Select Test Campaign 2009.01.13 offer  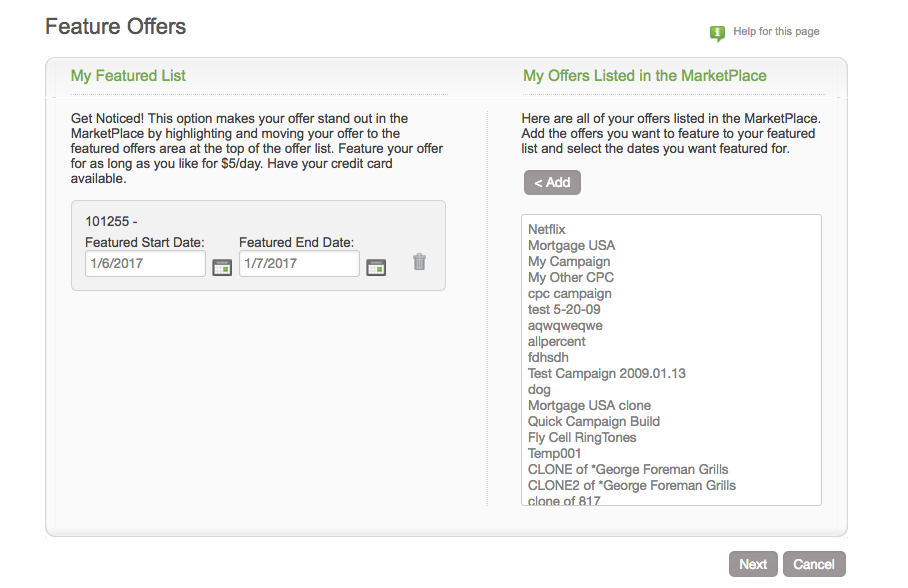[671, 374]
